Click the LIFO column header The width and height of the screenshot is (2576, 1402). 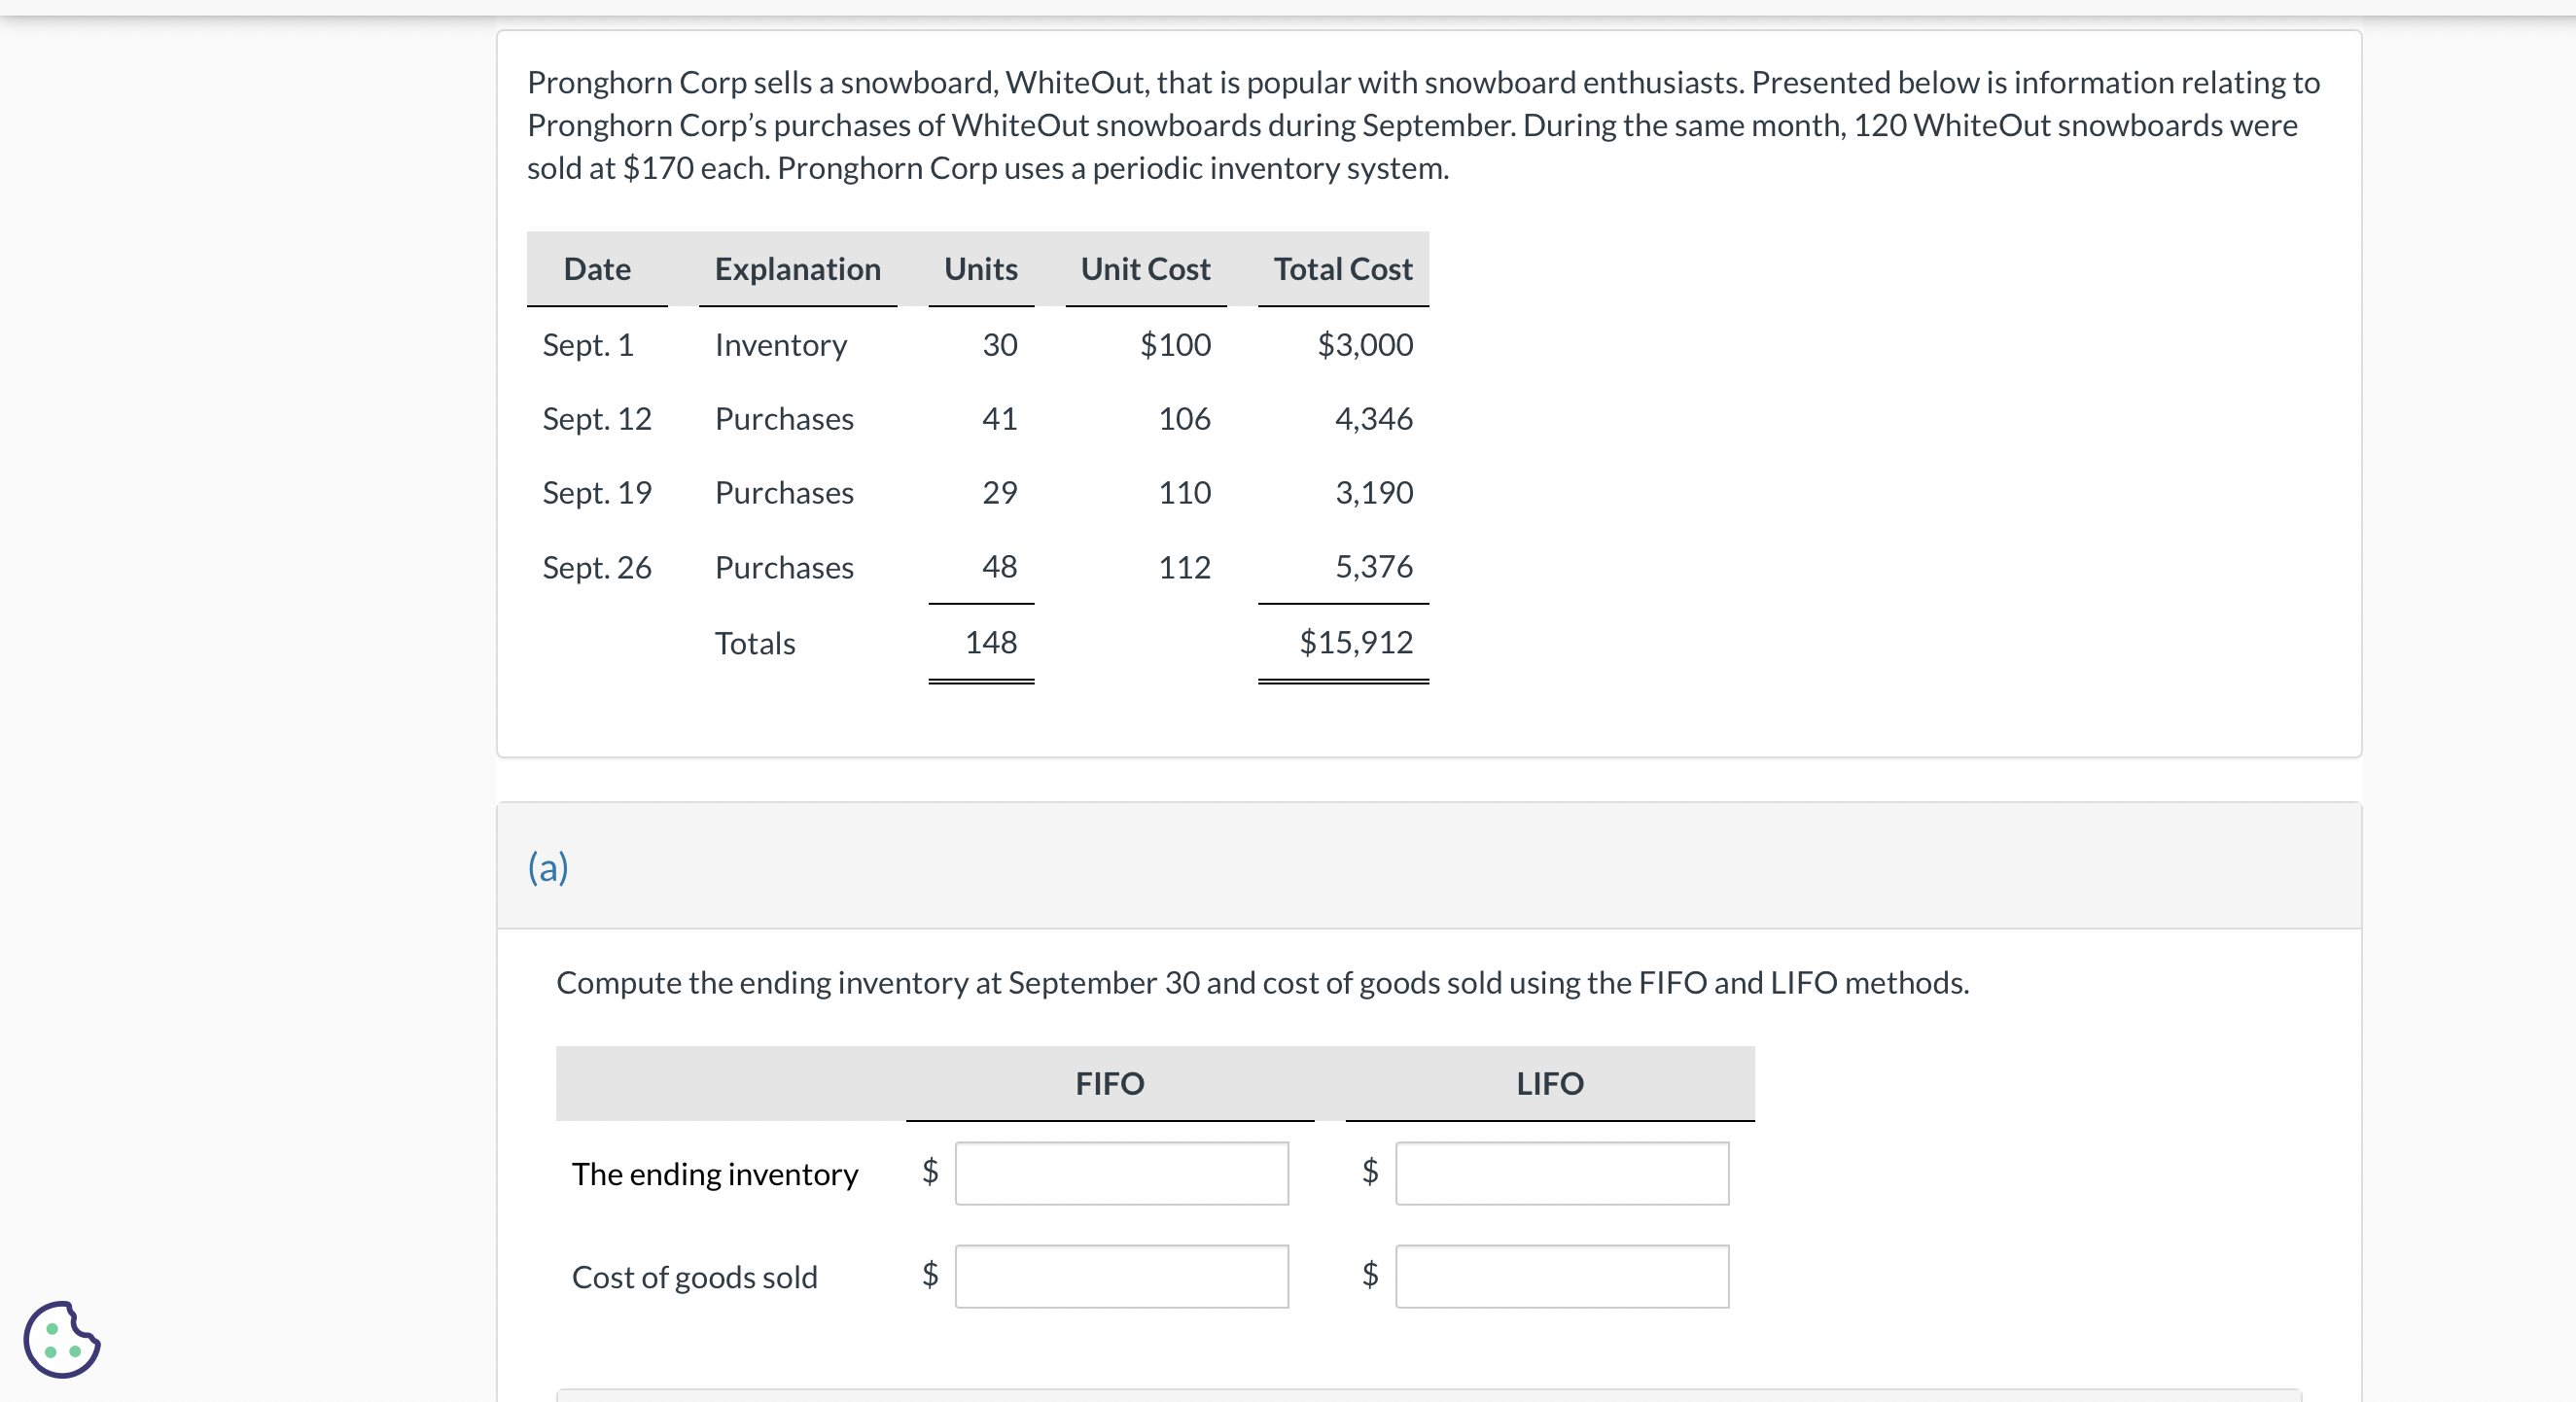coord(1549,1083)
